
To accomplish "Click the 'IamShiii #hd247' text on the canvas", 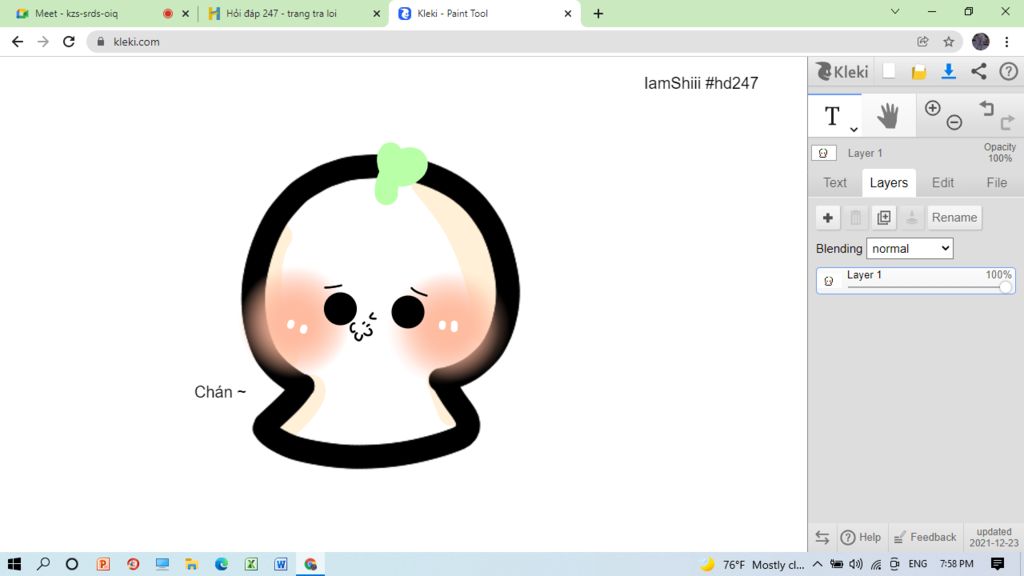I will tap(701, 83).
